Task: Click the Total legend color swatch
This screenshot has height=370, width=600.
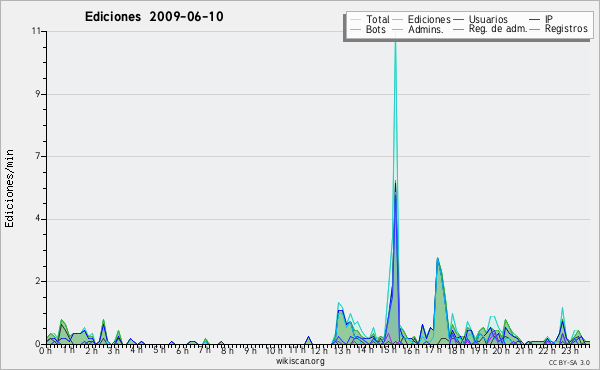Action: 355,20
